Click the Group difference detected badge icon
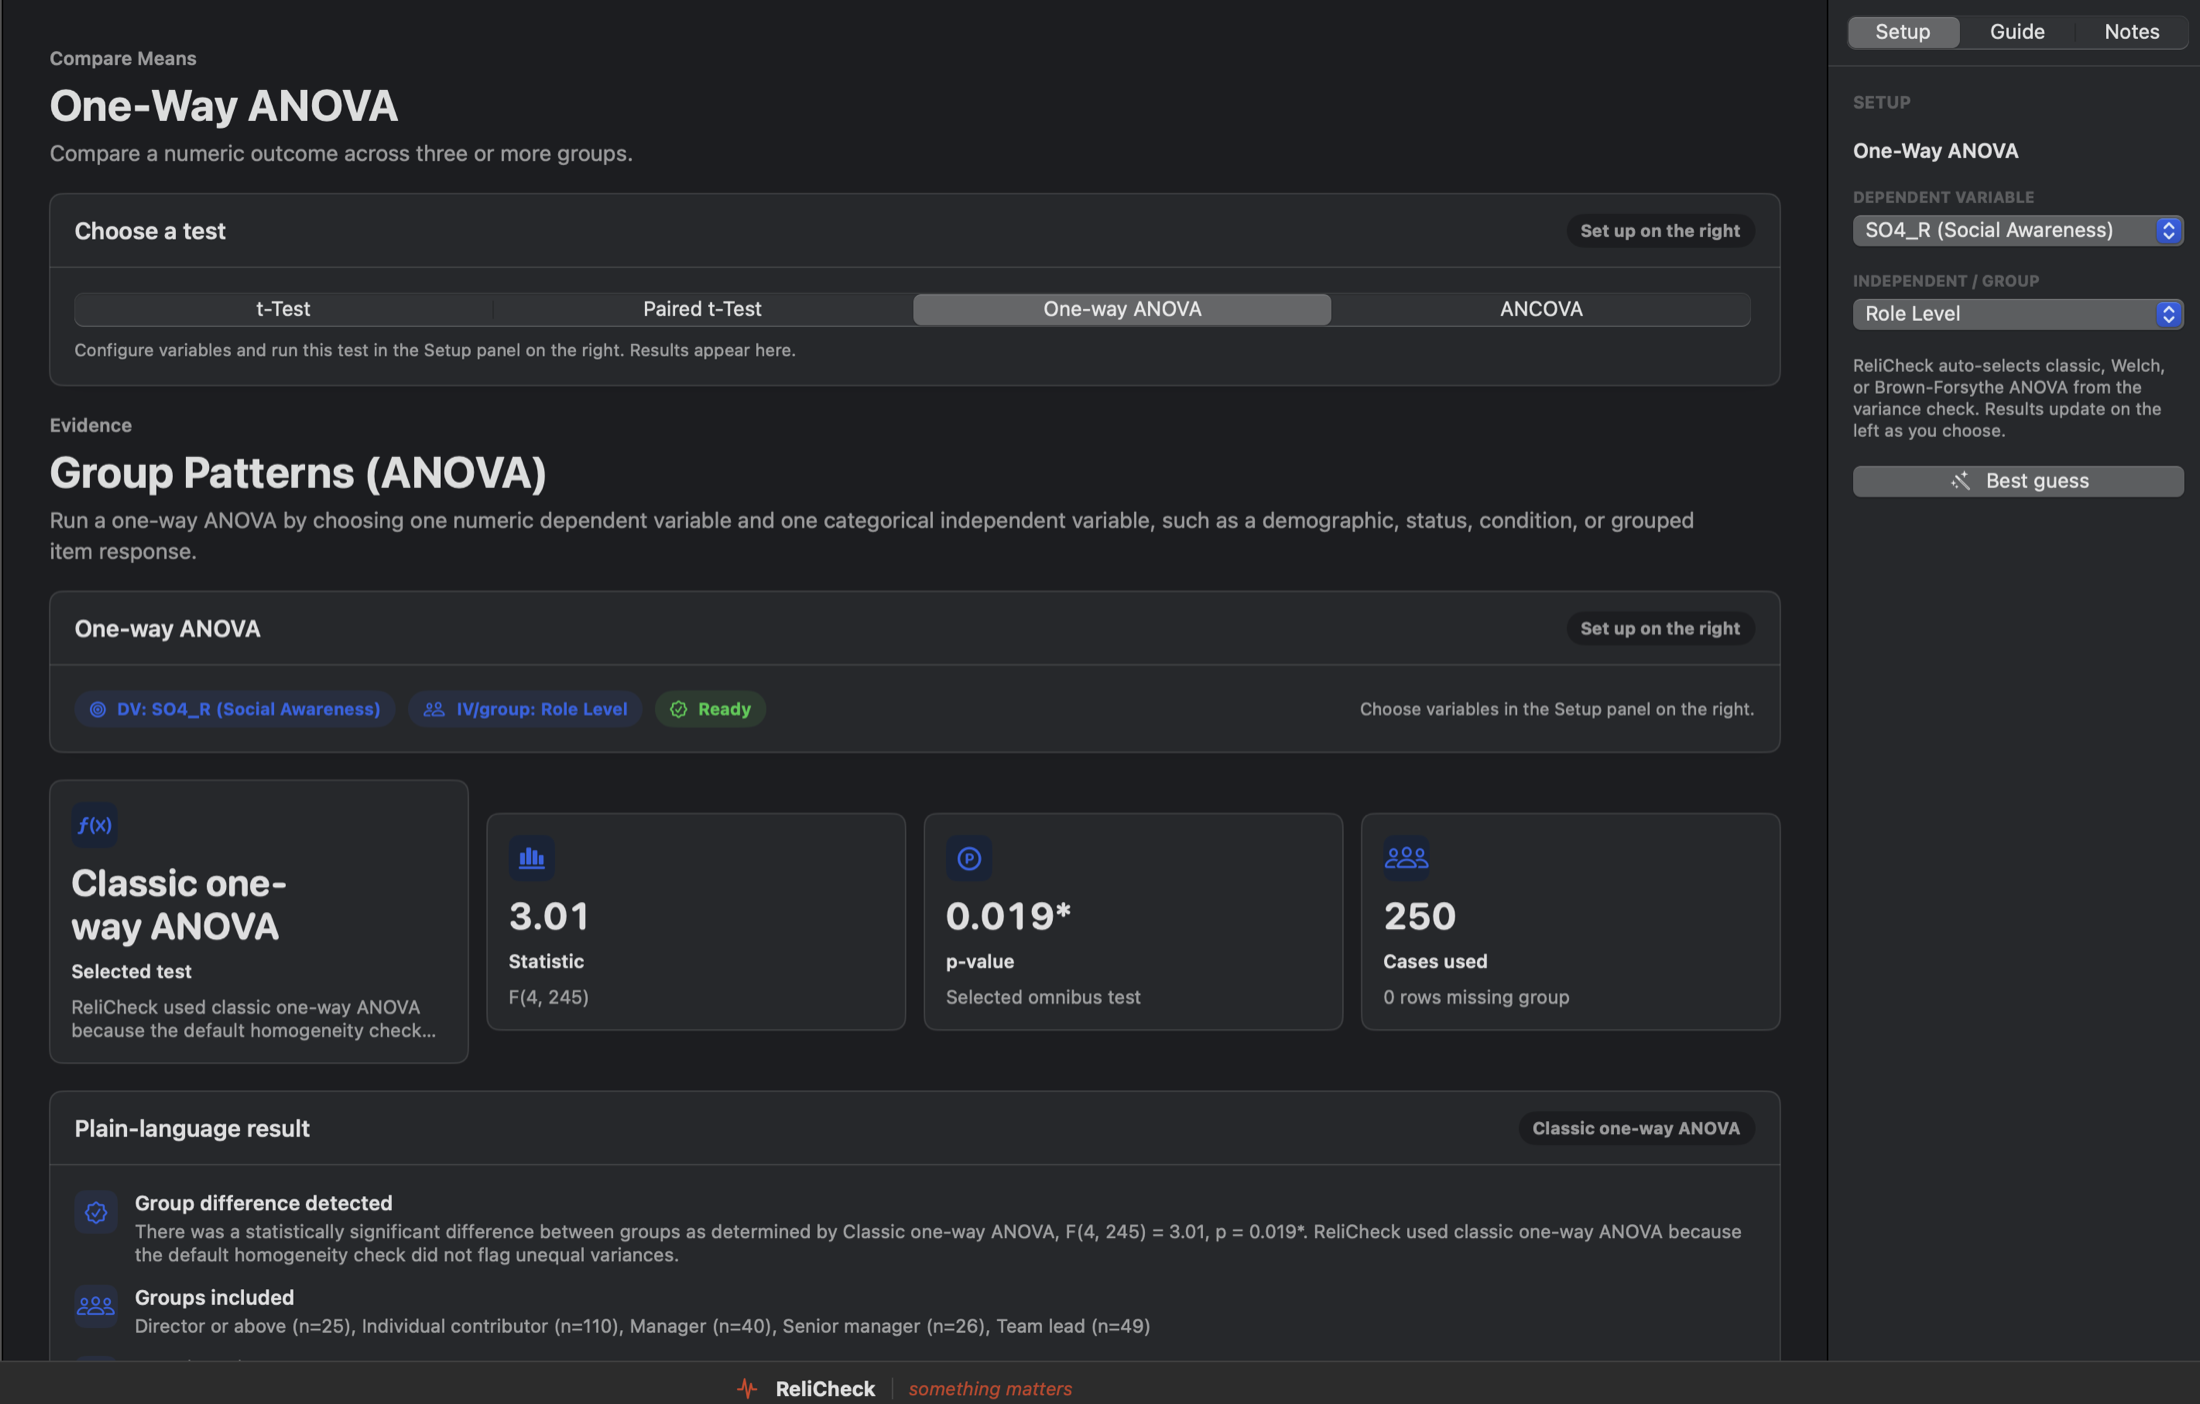Image resolution: width=2200 pixels, height=1404 pixels. pos(96,1213)
